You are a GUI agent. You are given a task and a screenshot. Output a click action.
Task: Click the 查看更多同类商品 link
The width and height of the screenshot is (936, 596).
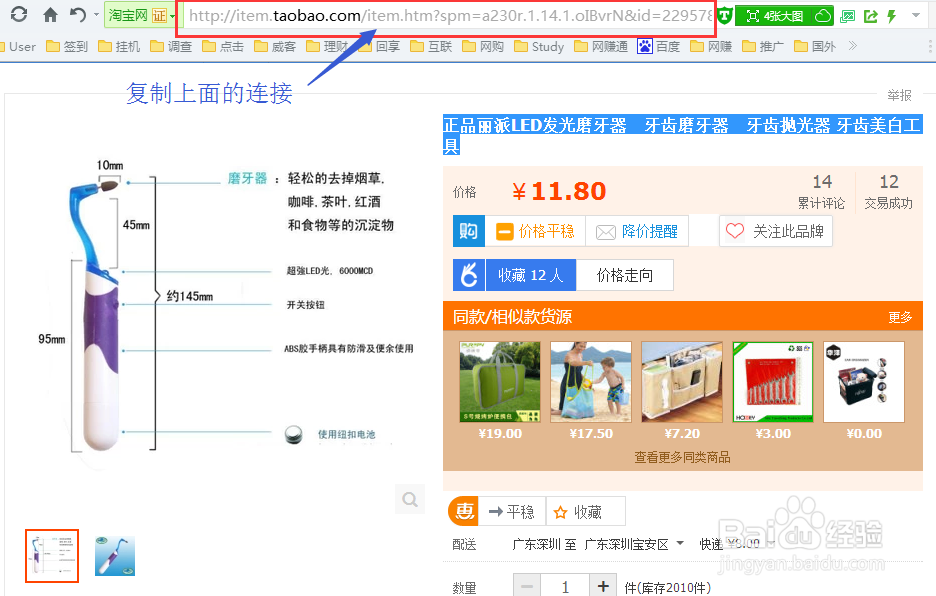tap(682, 457)
